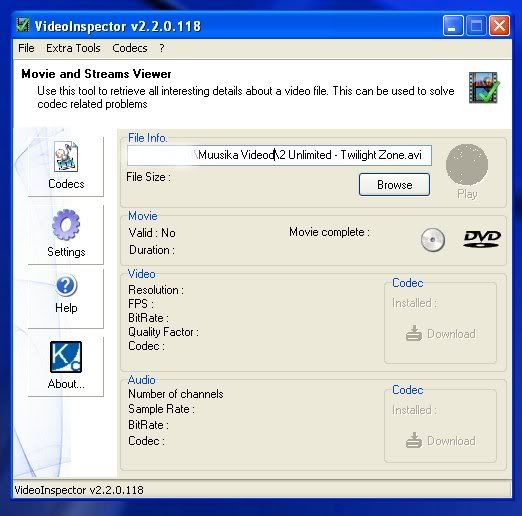This screenshot has width=522, height=516.
Task: Open the About KC Softwares icon
Action: pos(66,357)
